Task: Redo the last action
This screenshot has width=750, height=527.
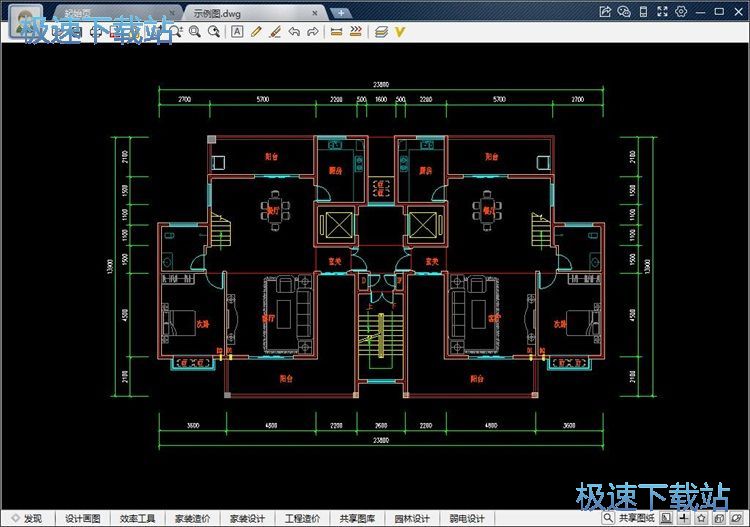Action: 313,32
